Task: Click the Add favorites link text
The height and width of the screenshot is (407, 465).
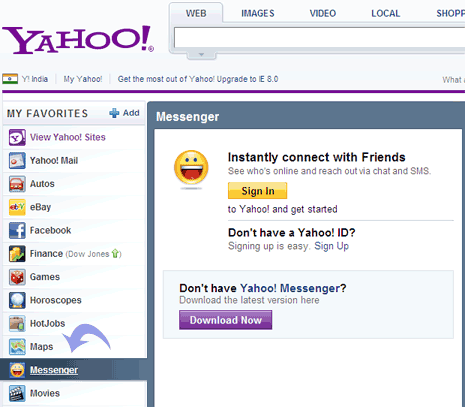Action: pos(131,113)
